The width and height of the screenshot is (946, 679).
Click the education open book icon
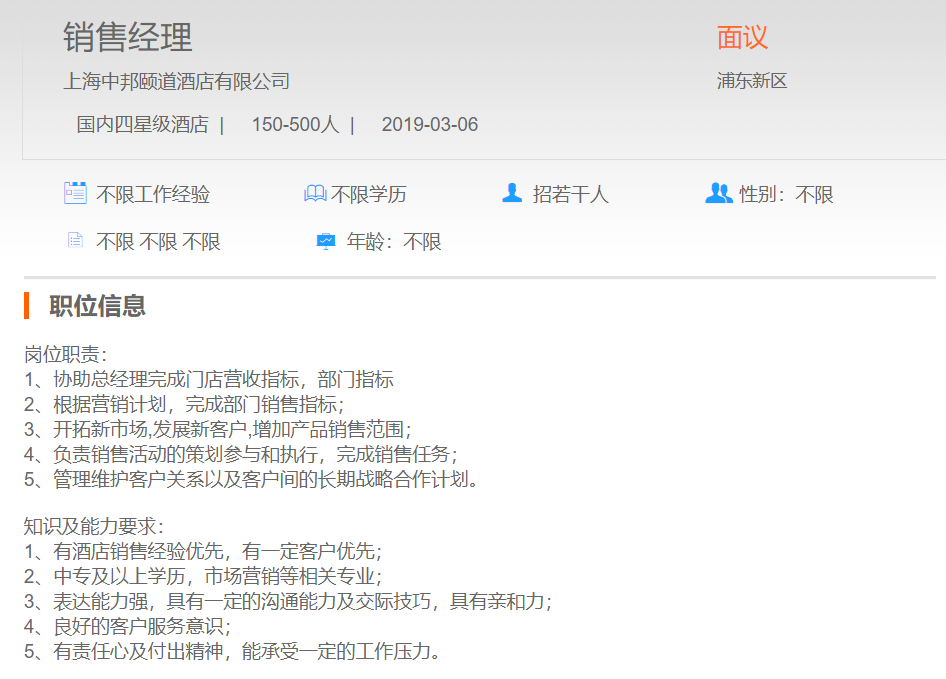pos(315,193)
